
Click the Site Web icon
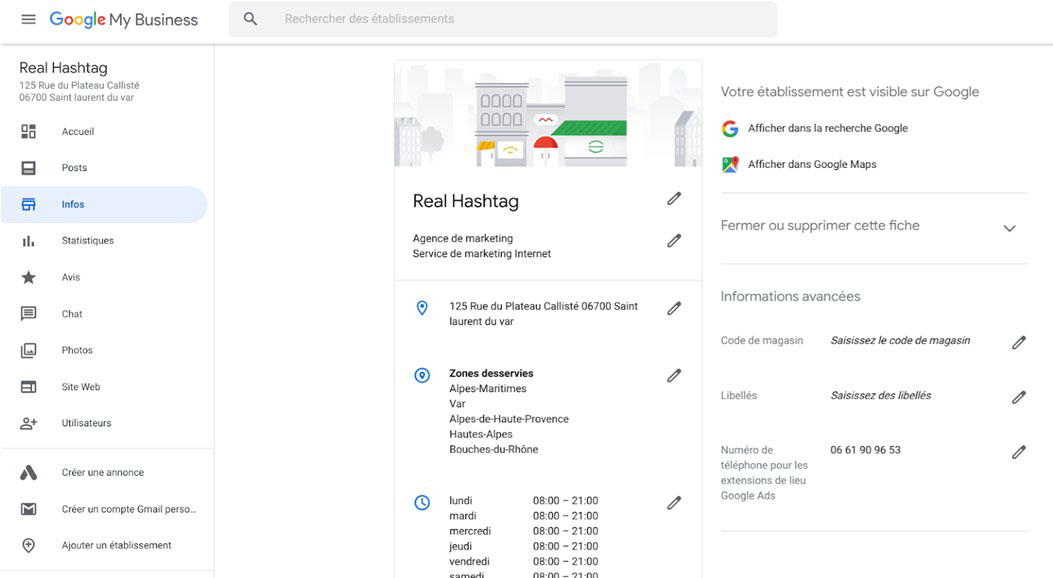coord(28,387)
